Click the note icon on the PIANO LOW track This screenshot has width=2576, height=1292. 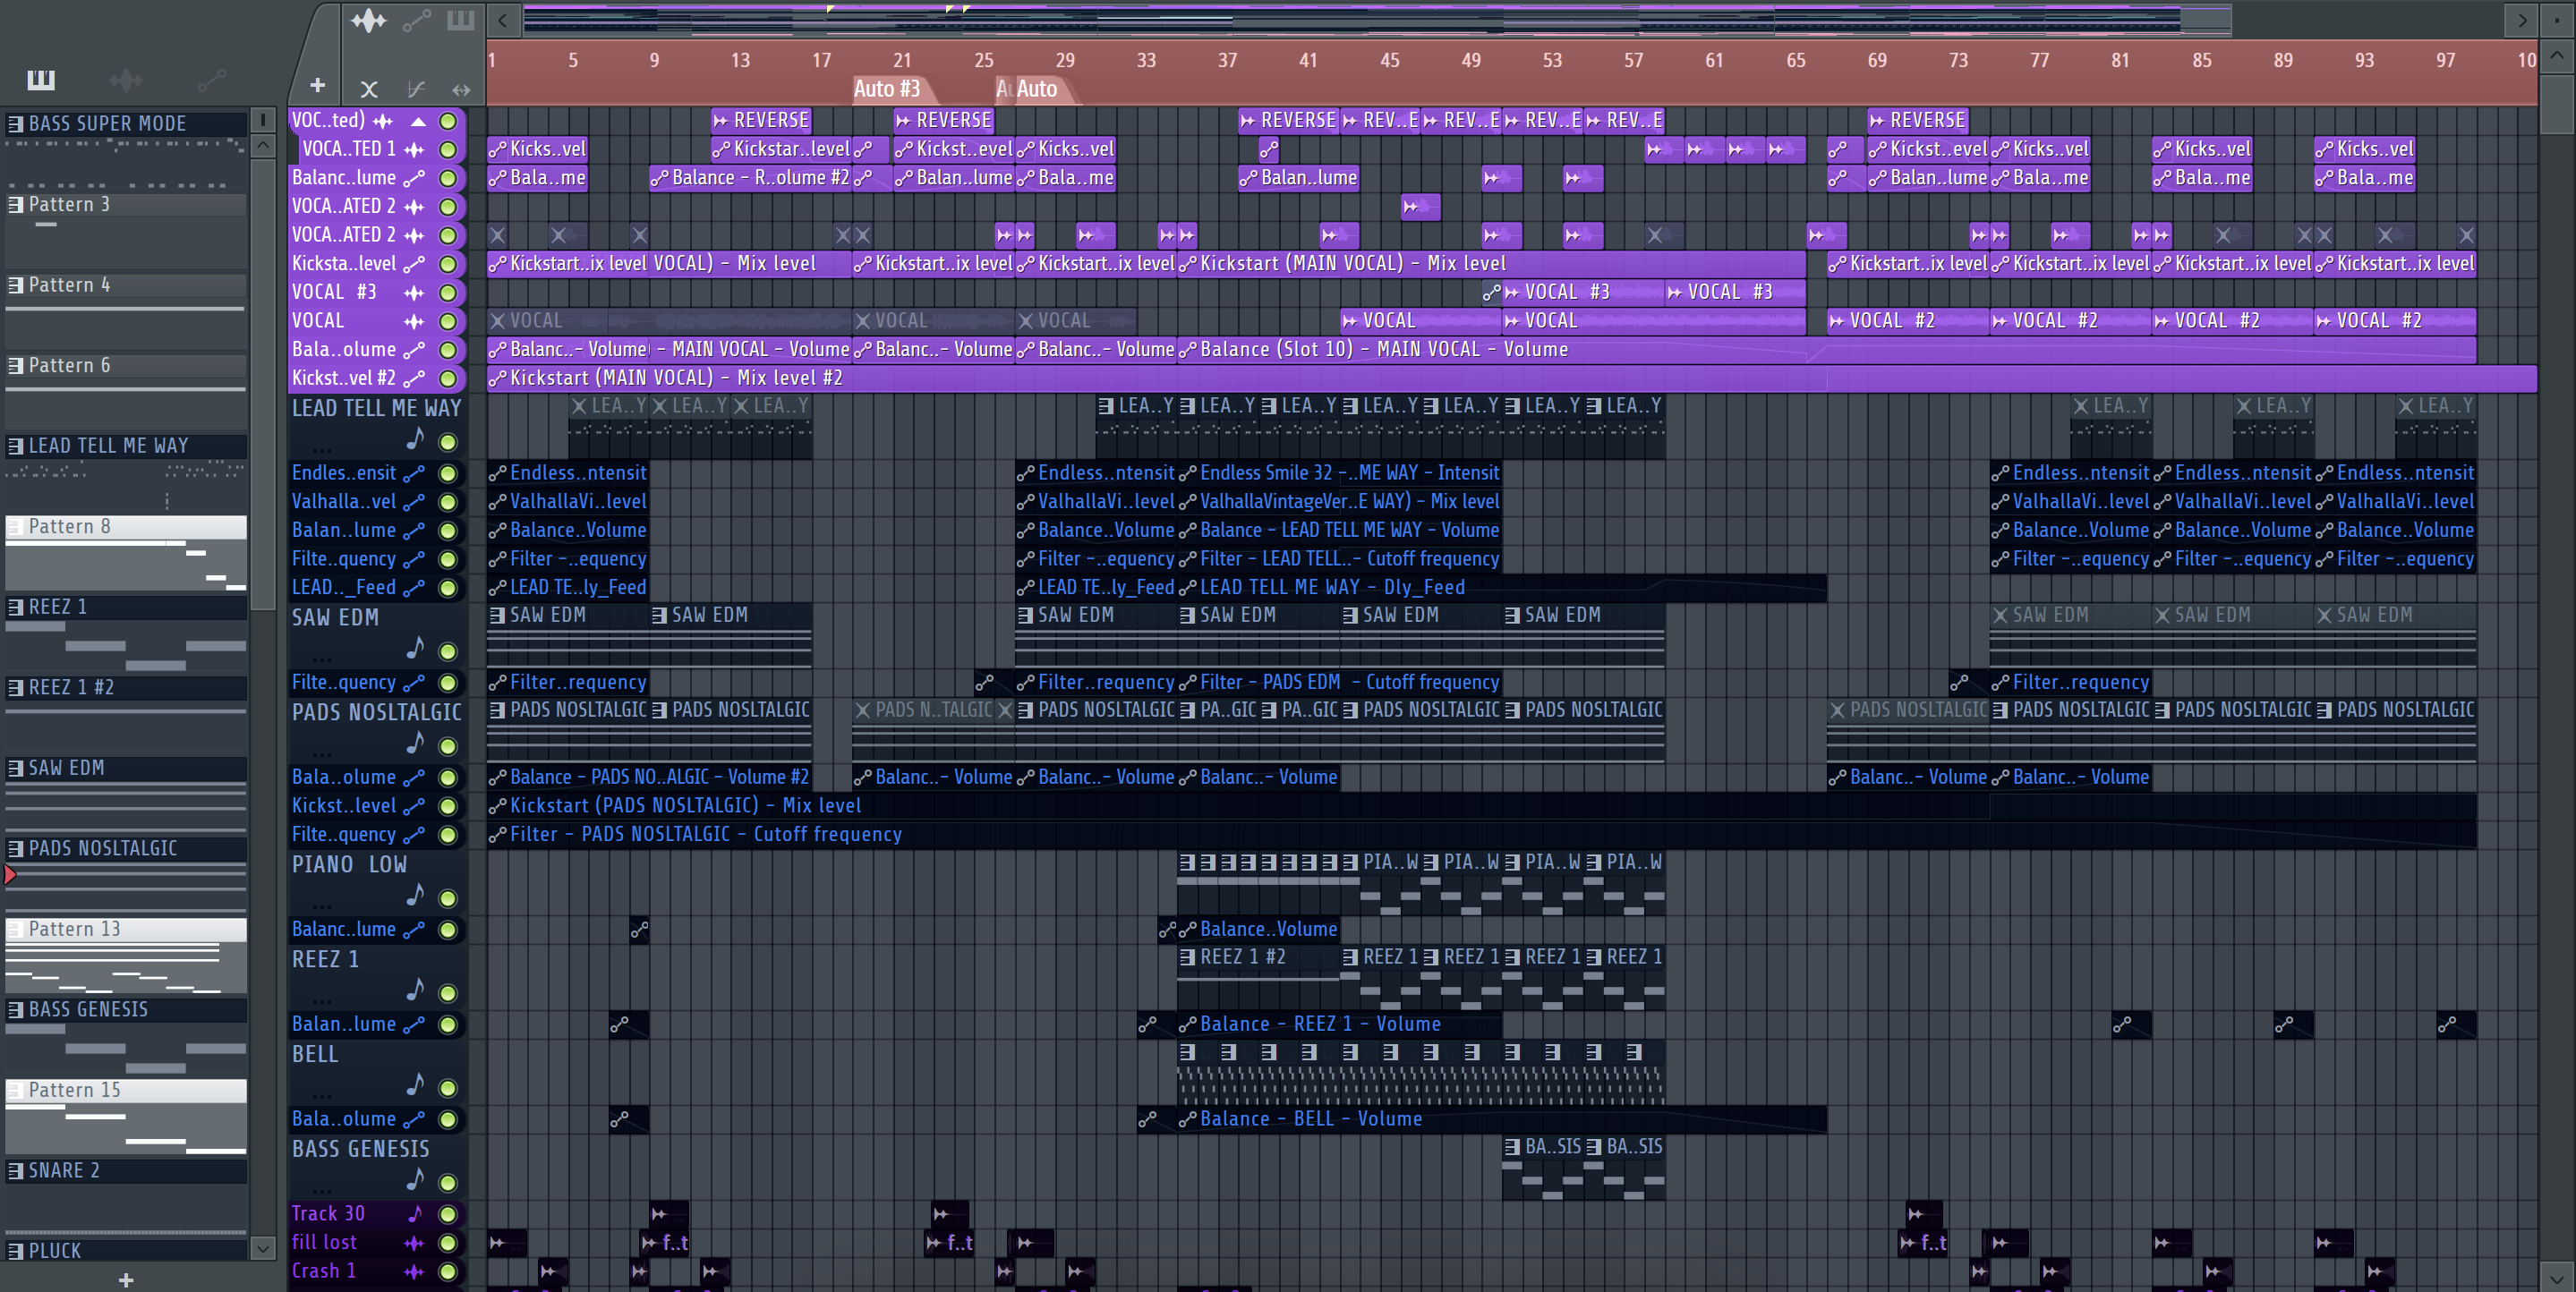point(415,895)
